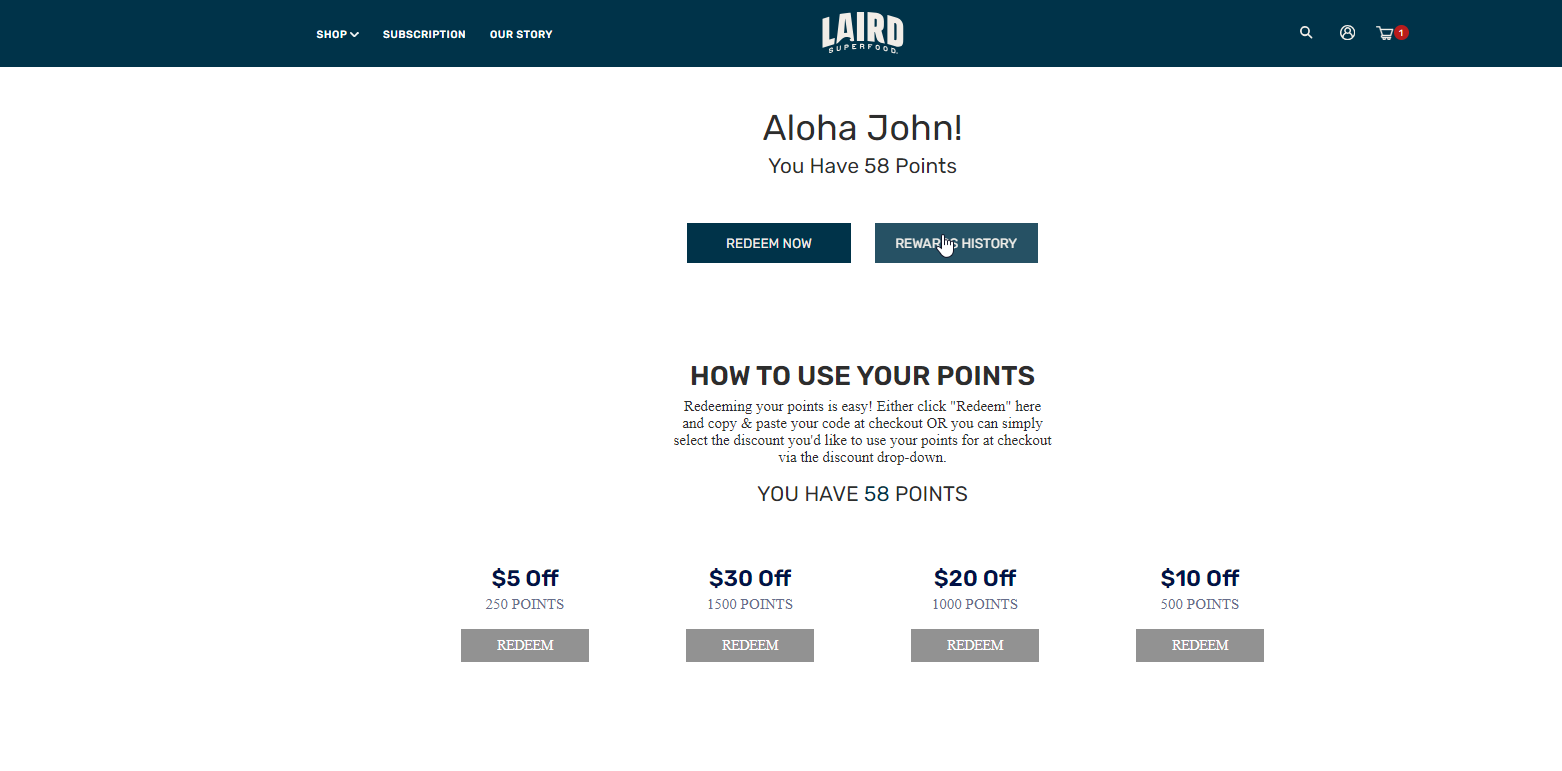Redeem the $5 Off reward
This screenshot has height=771, width=1562.
(525, 645)
